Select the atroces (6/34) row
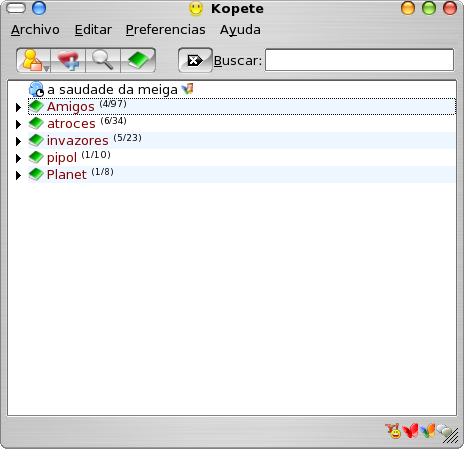 point(242,124)
